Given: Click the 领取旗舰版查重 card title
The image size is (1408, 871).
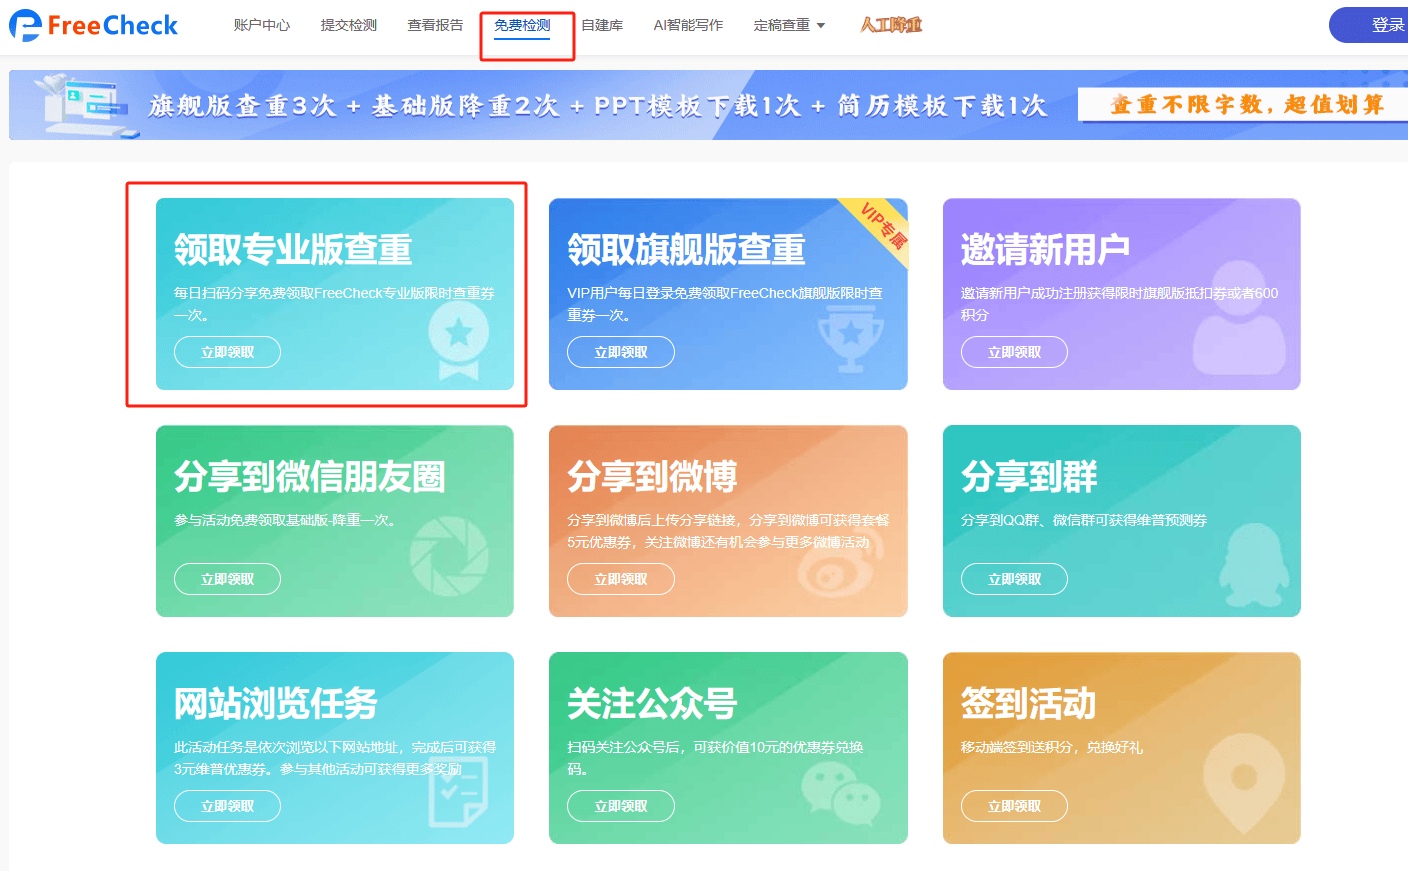Looking at the screenshot, I should coord(686,249).
